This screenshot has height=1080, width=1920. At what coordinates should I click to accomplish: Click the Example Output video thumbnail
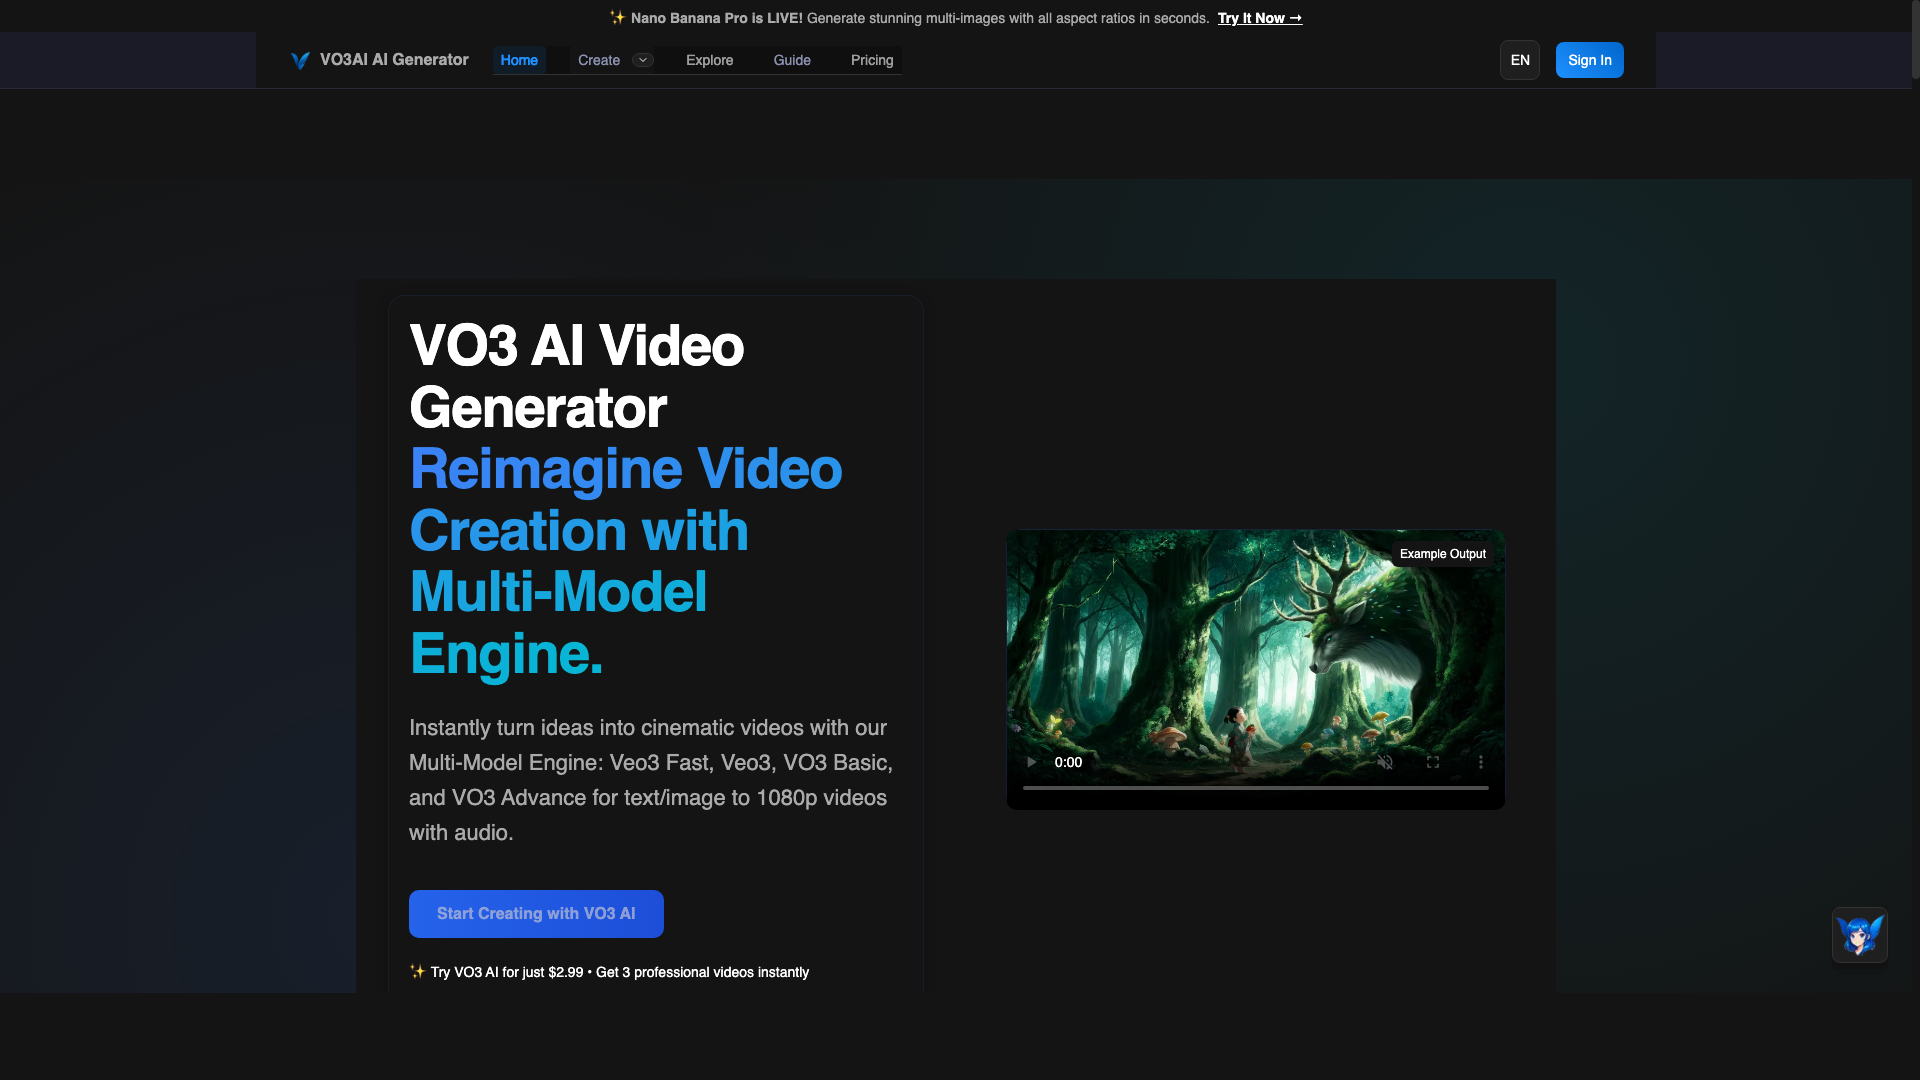pyautogui.click(x=1255, y=650)
